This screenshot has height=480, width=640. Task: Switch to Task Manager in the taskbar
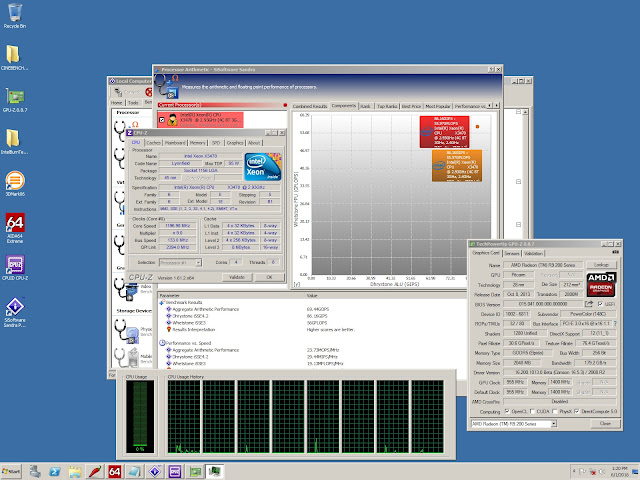coord(215,471)
